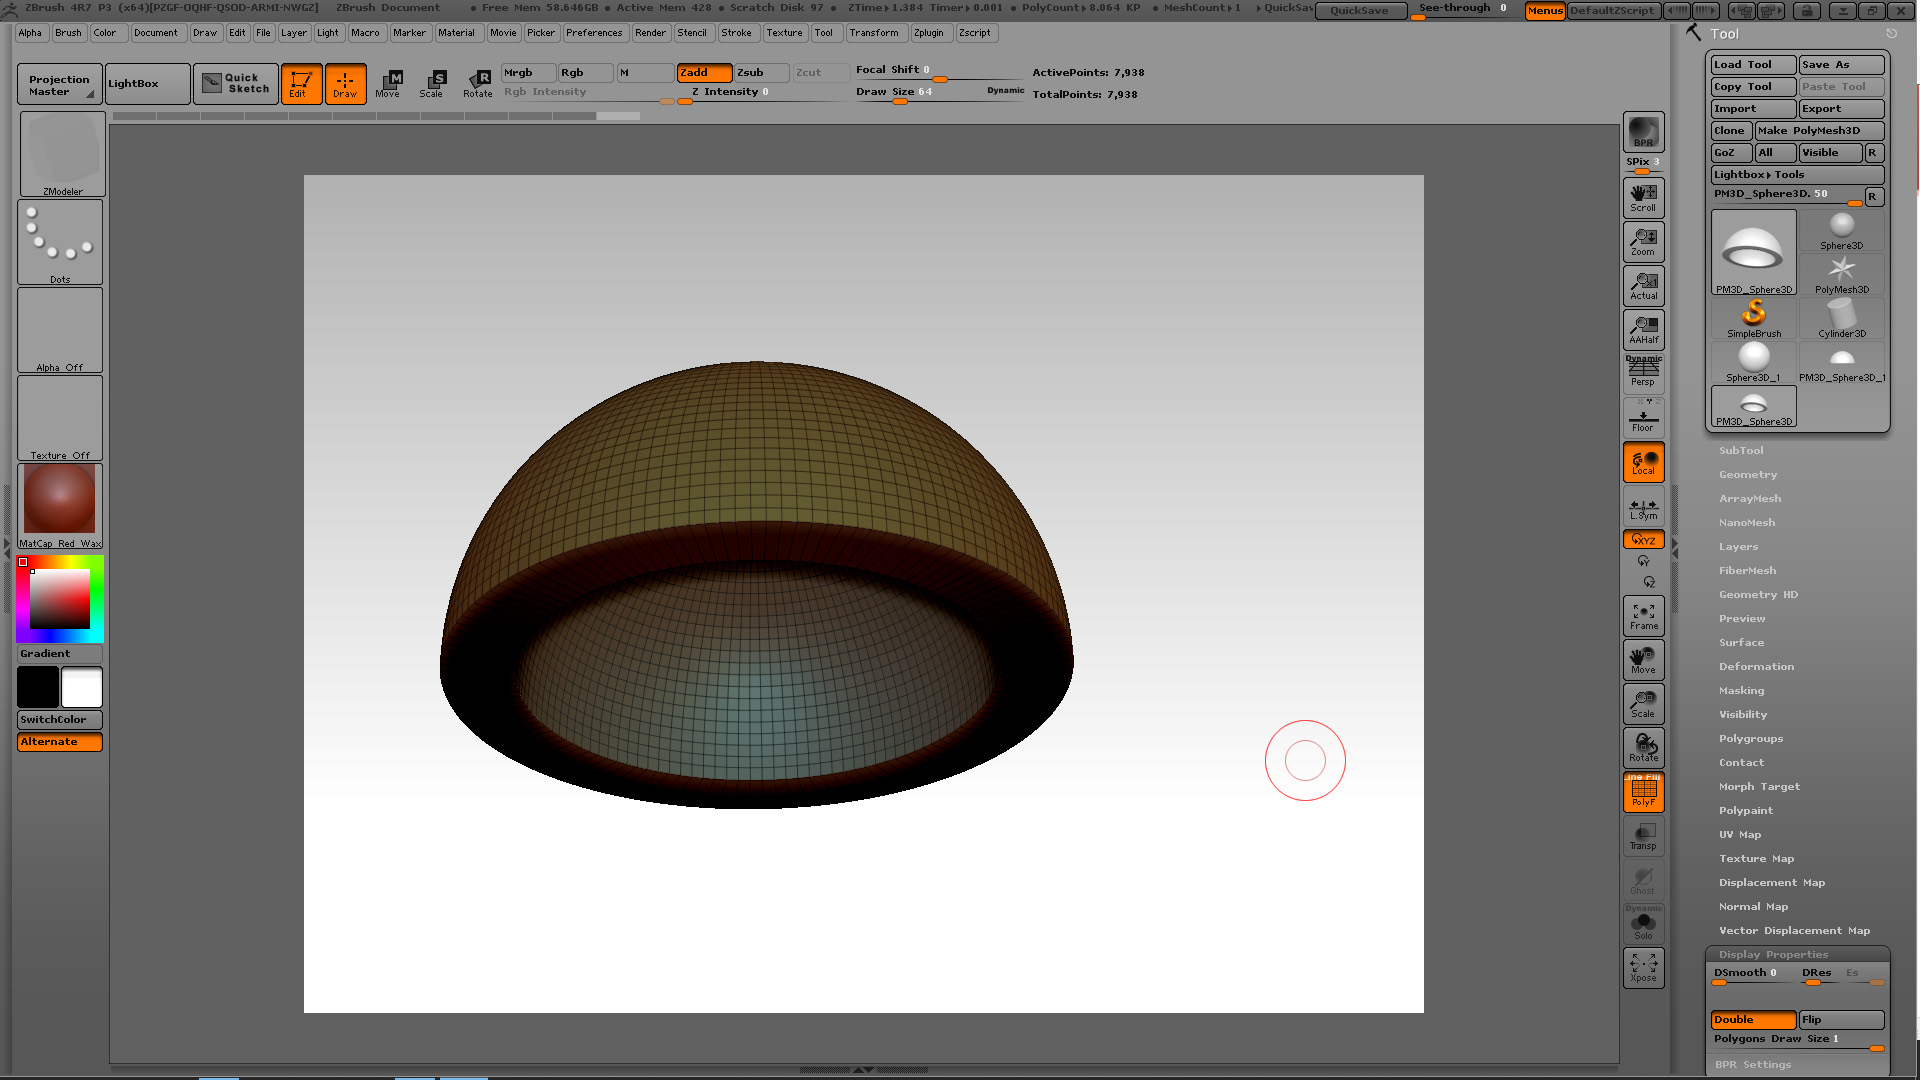Open the Zplugin menu
Viewport: 1920px width, 1080px height.
(x=928, y=33)
